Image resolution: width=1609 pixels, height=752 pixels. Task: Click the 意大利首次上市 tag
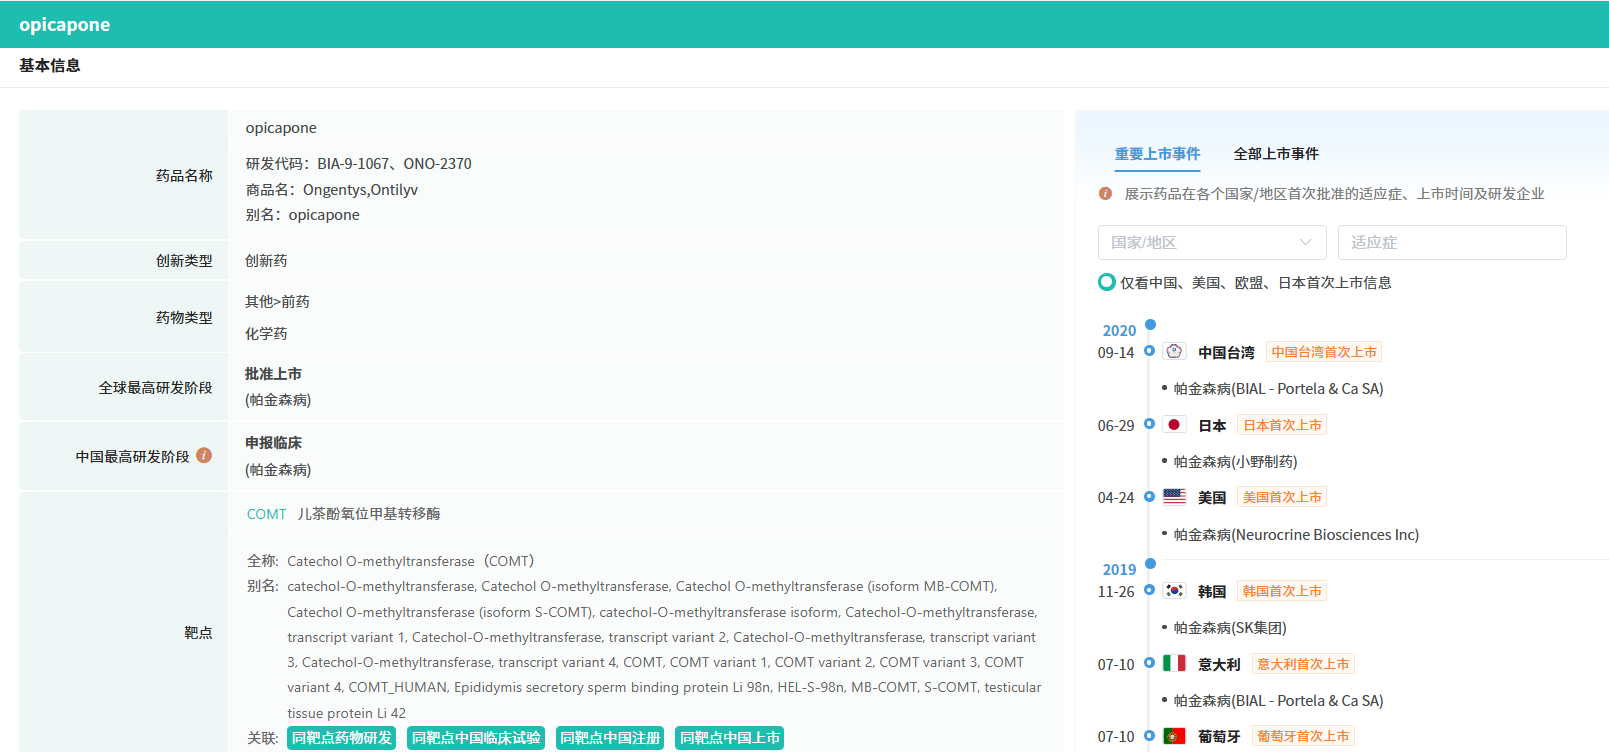pyautogui.click(x=1303, y=664)
